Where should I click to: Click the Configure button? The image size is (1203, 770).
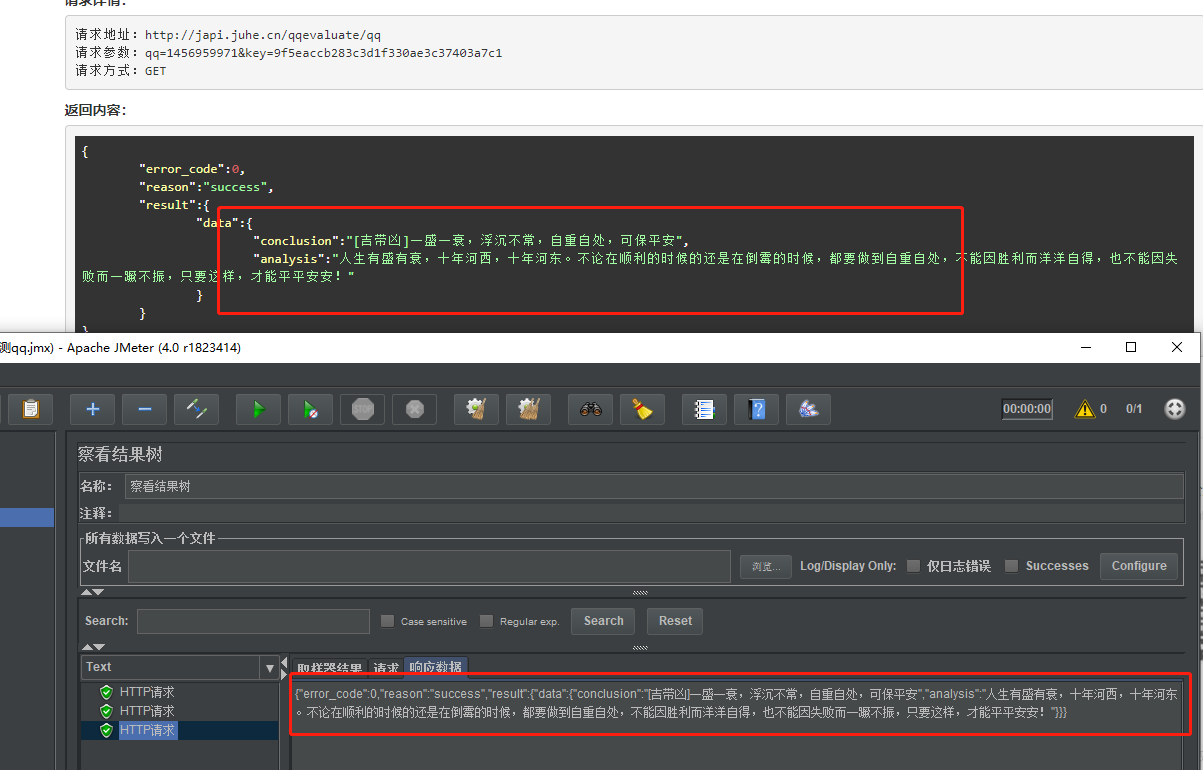click(1139, 566)
